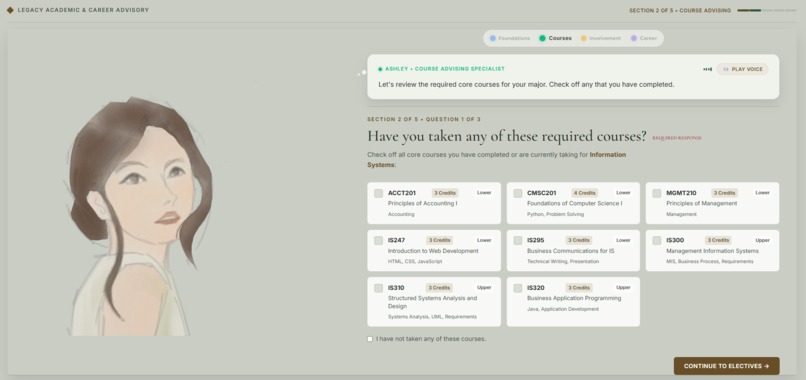Select 'Business Application Programming' course title

[x=574, y=298]
